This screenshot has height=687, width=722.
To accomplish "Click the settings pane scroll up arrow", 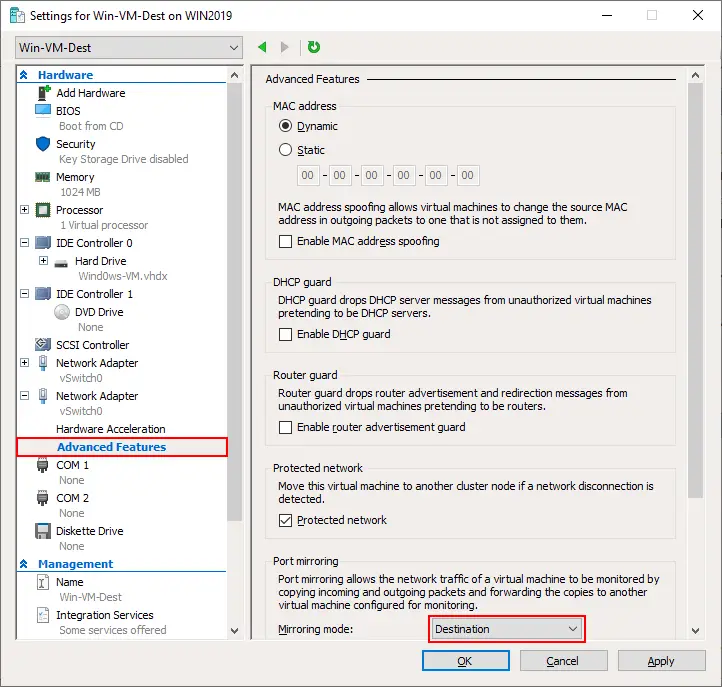I will 695,75.
